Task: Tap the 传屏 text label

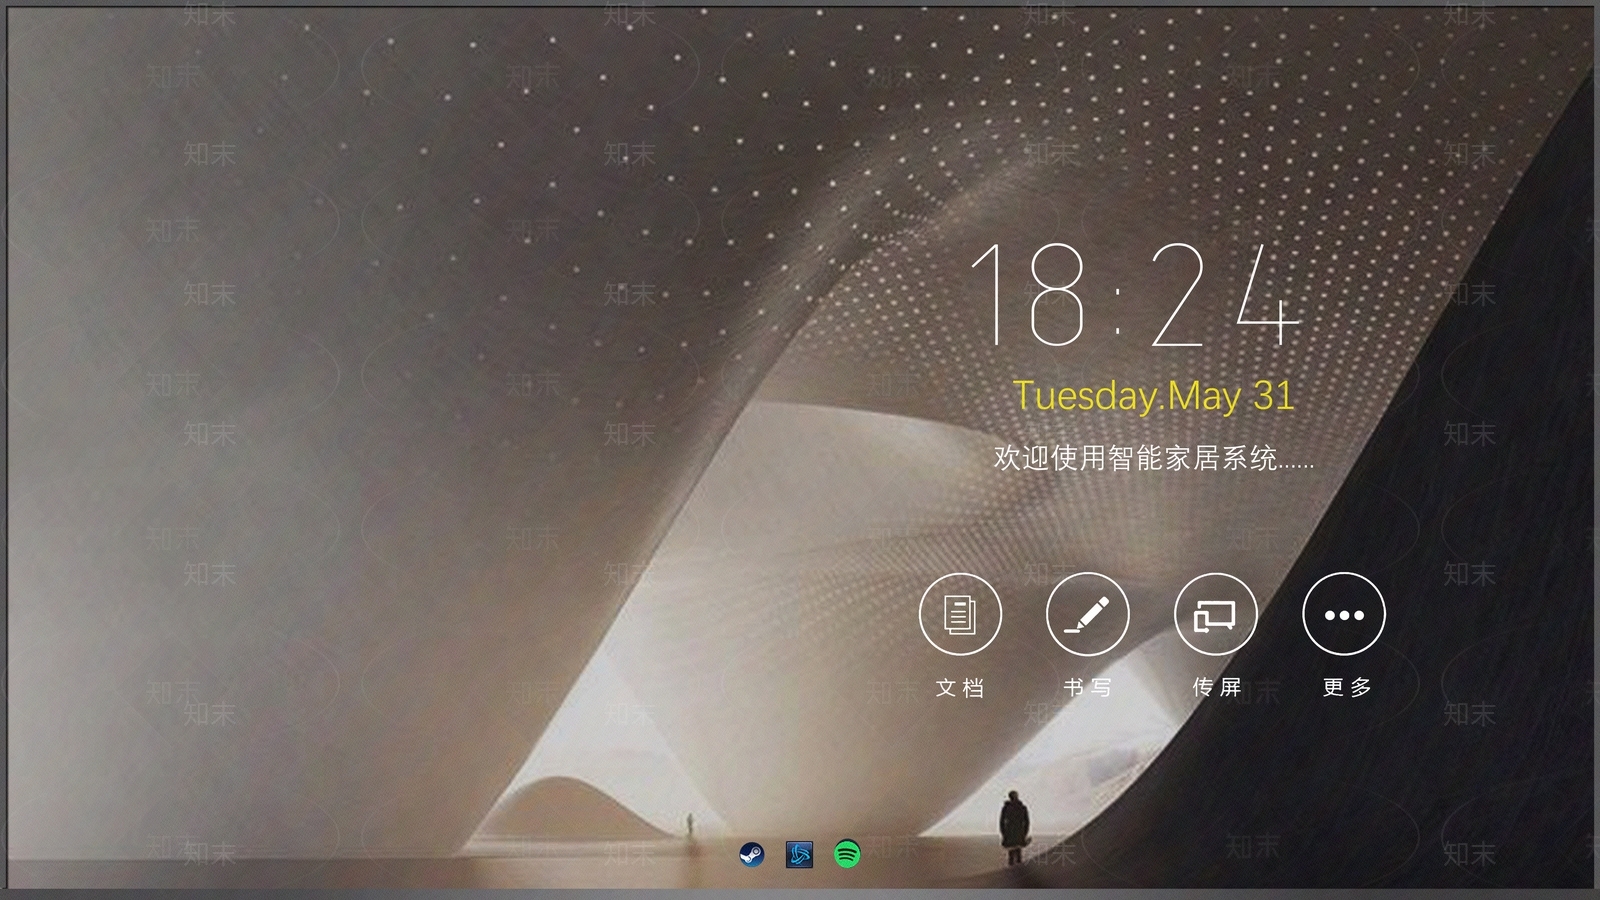Action: point(1216,688)
